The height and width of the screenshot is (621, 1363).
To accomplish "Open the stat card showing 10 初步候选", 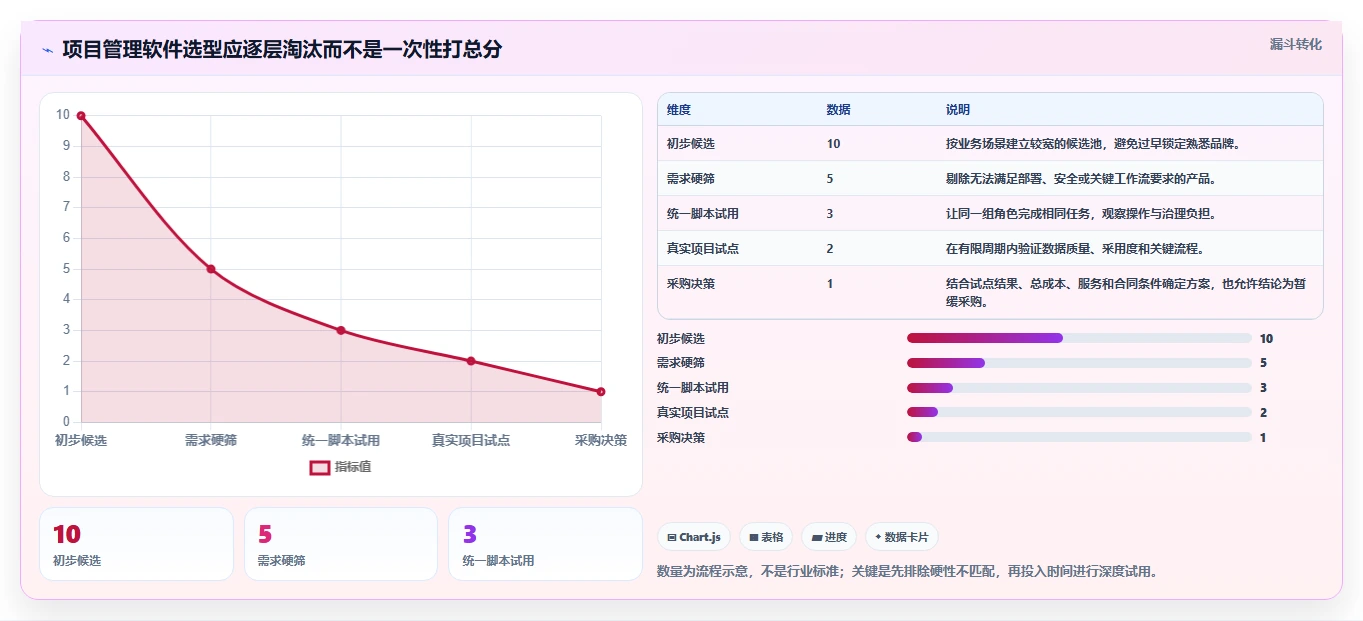I will tap(136, 544).
